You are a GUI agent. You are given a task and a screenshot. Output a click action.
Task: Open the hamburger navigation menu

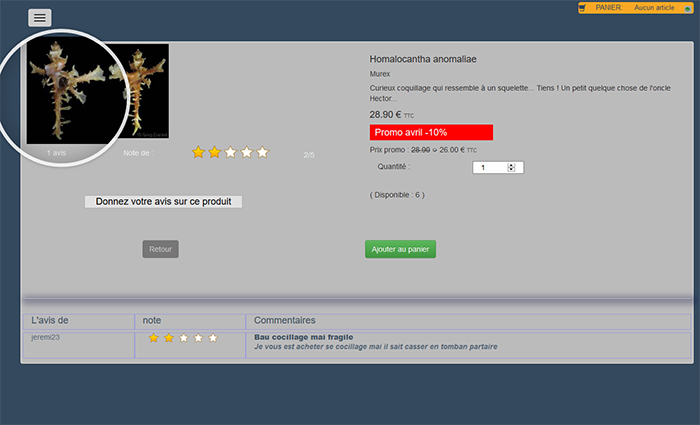tap(40, 18)
